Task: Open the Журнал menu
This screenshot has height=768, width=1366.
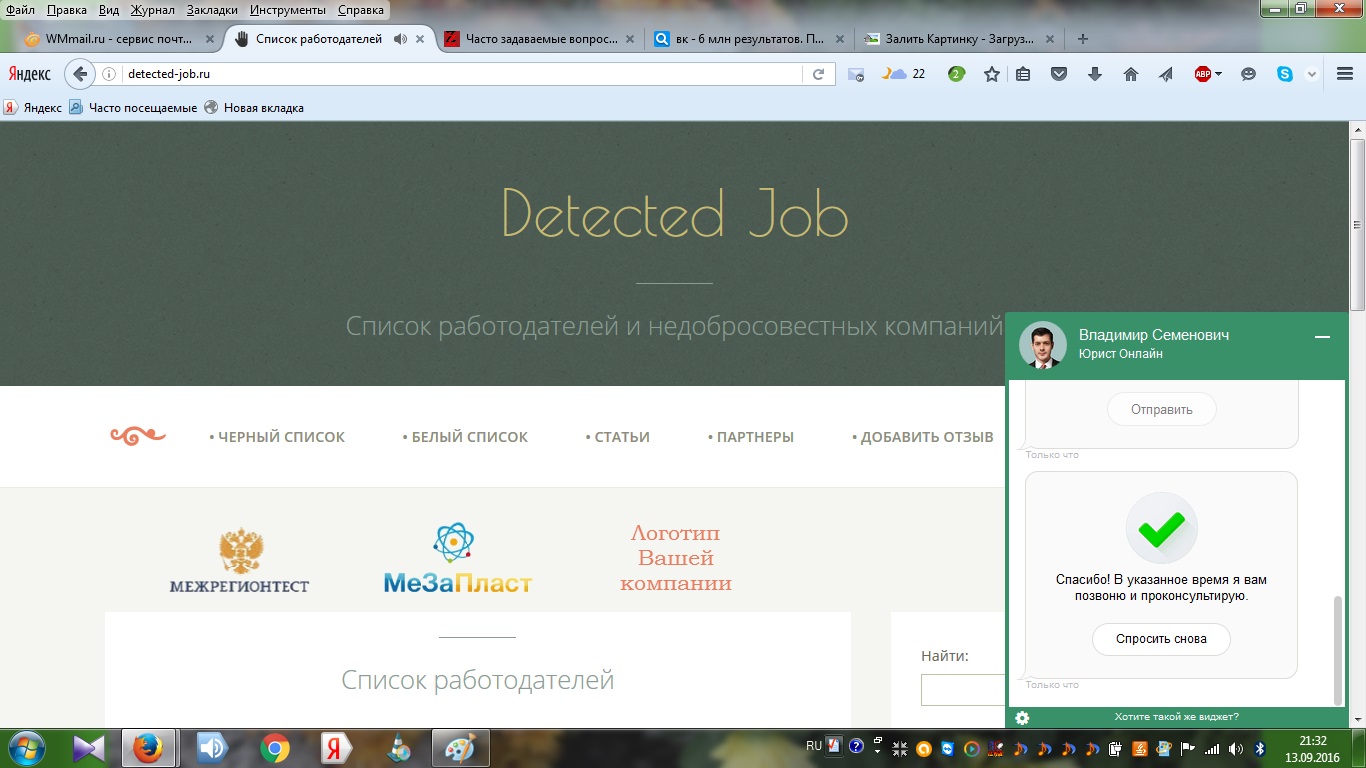Action: click(152, 10)
